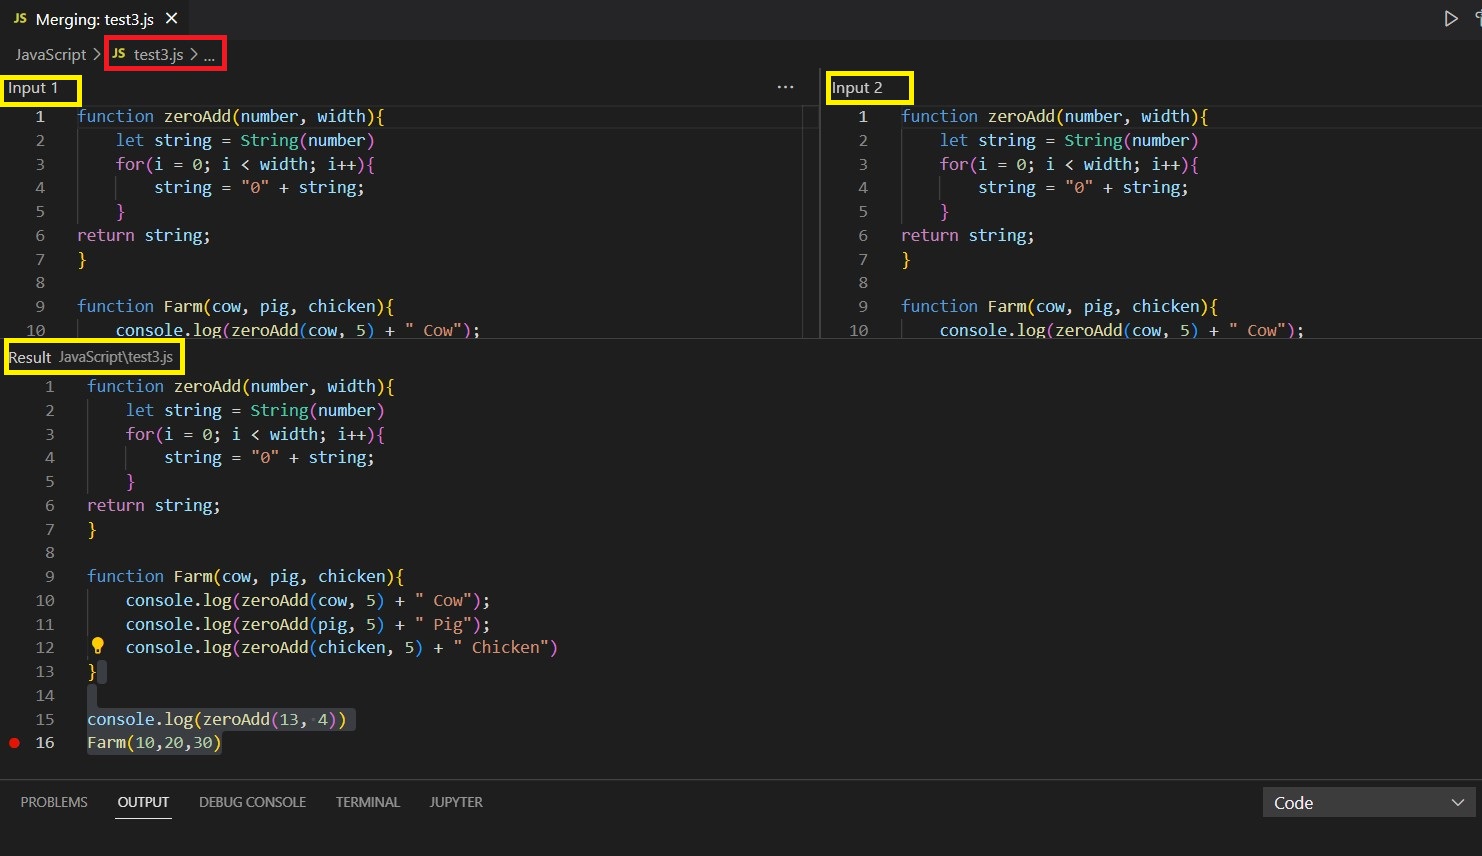
Task: Open Input 1 more actions menu
Action: point(785,88)
